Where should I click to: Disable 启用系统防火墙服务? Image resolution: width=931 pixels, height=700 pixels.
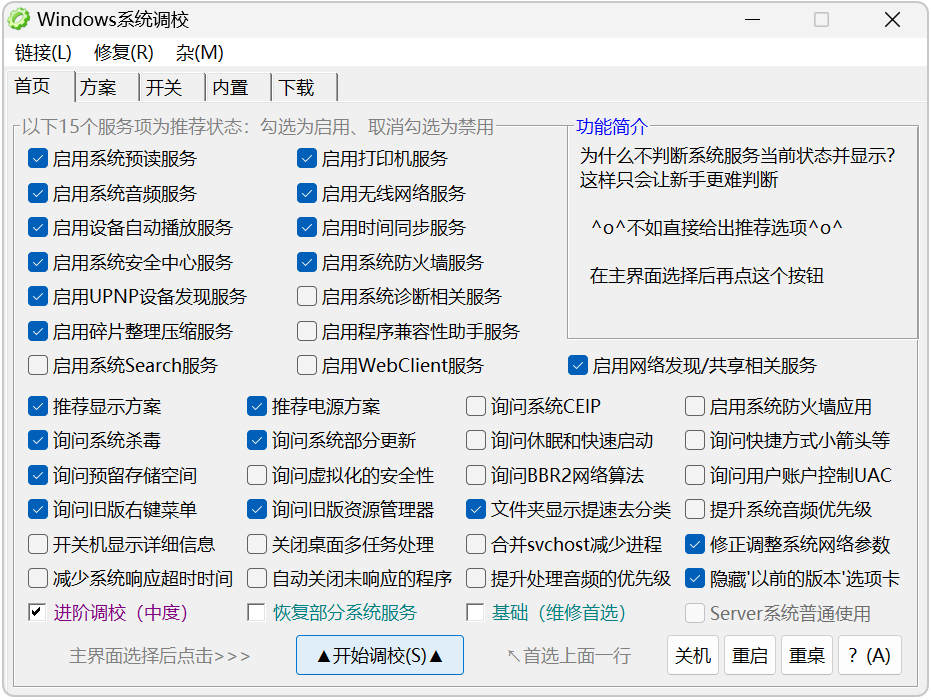click(307, 262)
